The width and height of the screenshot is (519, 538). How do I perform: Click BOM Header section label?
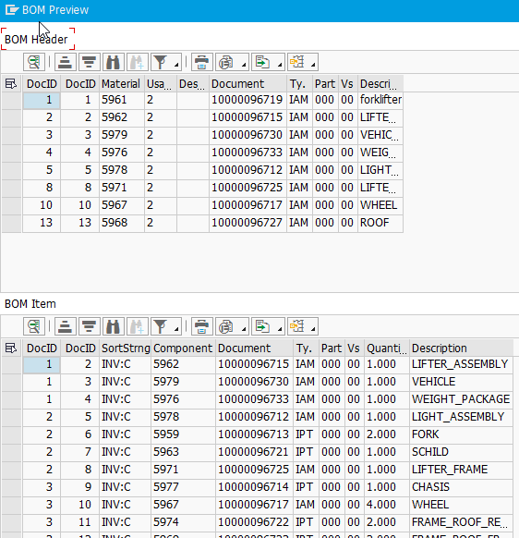(x=36, y=39)
